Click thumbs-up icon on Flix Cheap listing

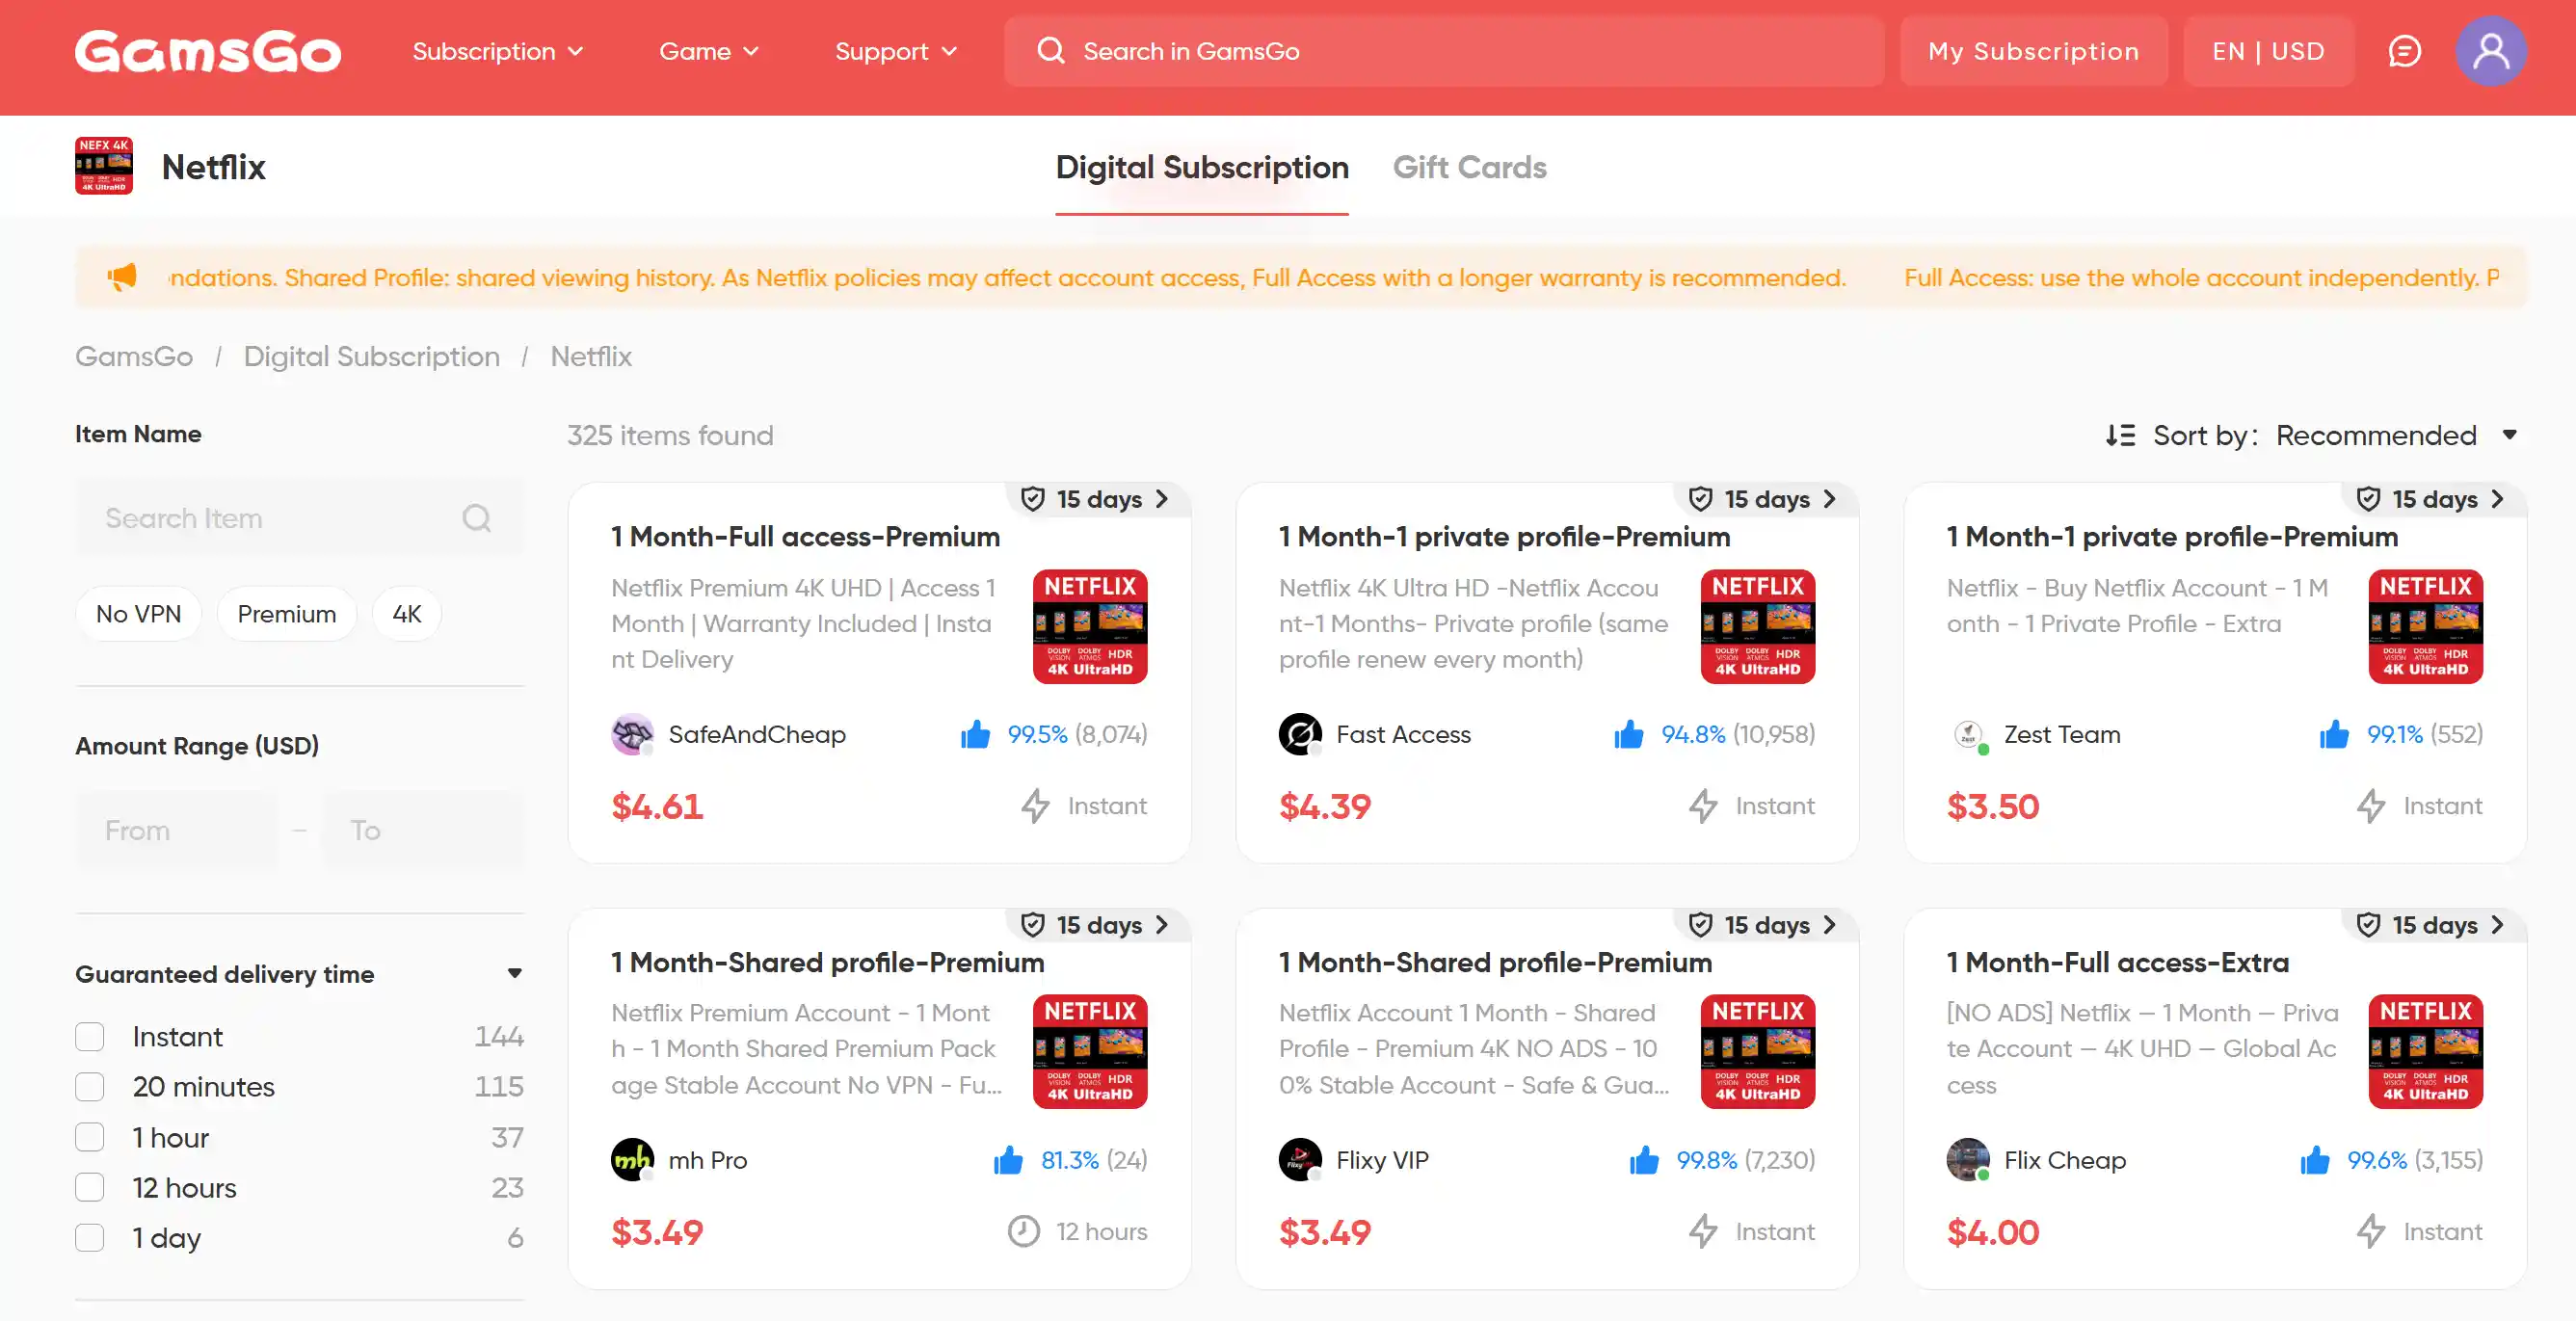2315,1160
